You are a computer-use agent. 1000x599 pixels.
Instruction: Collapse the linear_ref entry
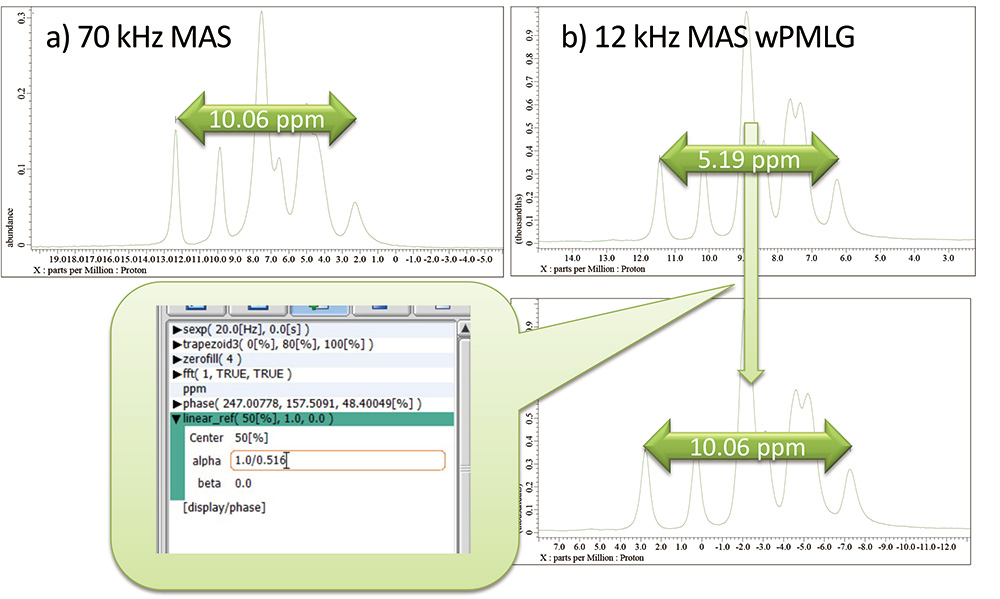(177, 419)
